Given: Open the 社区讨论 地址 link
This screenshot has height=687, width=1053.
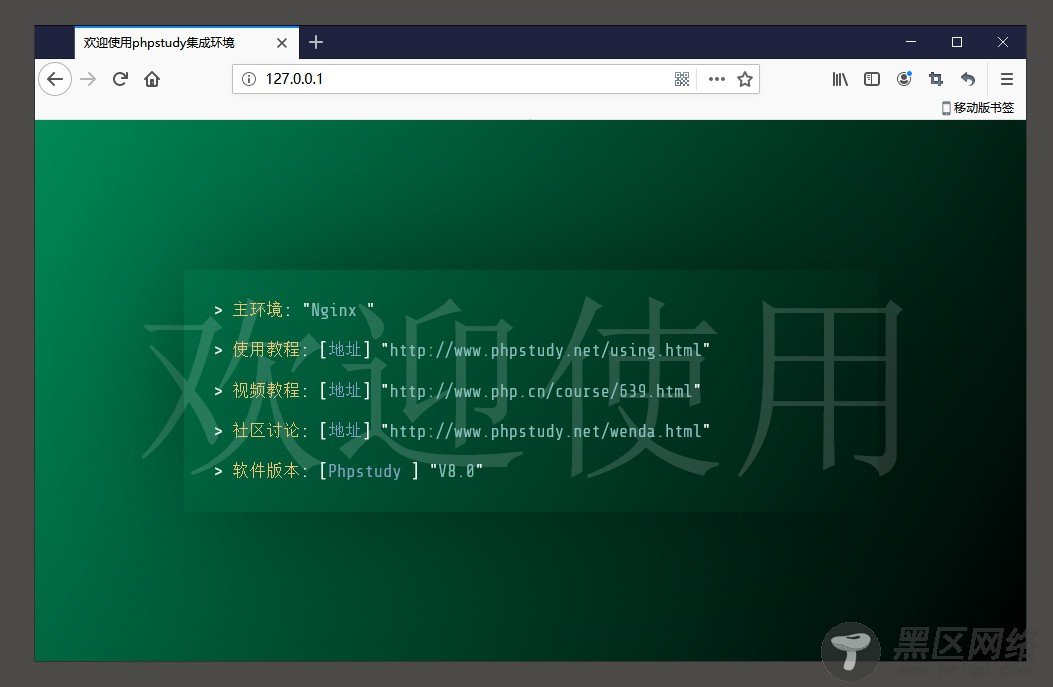Looking at the screenshot, I should [345, 430].
